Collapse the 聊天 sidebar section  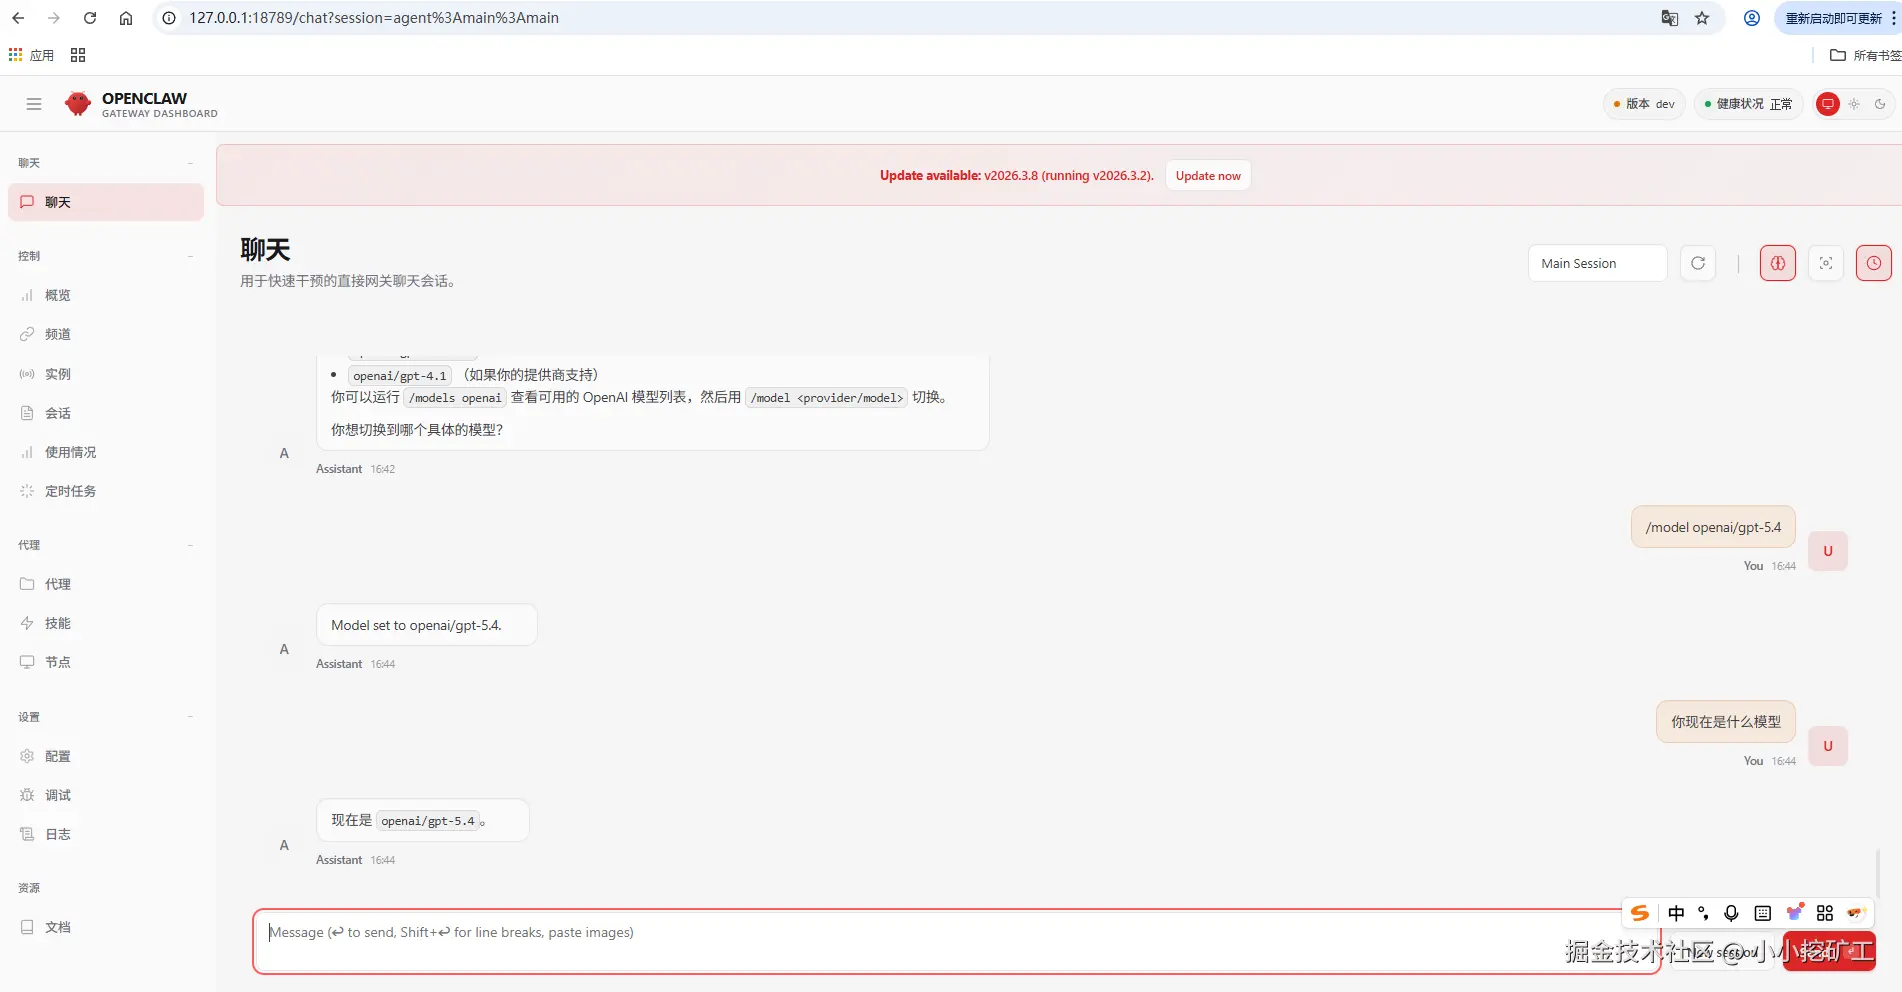click(x=106, y=163)
